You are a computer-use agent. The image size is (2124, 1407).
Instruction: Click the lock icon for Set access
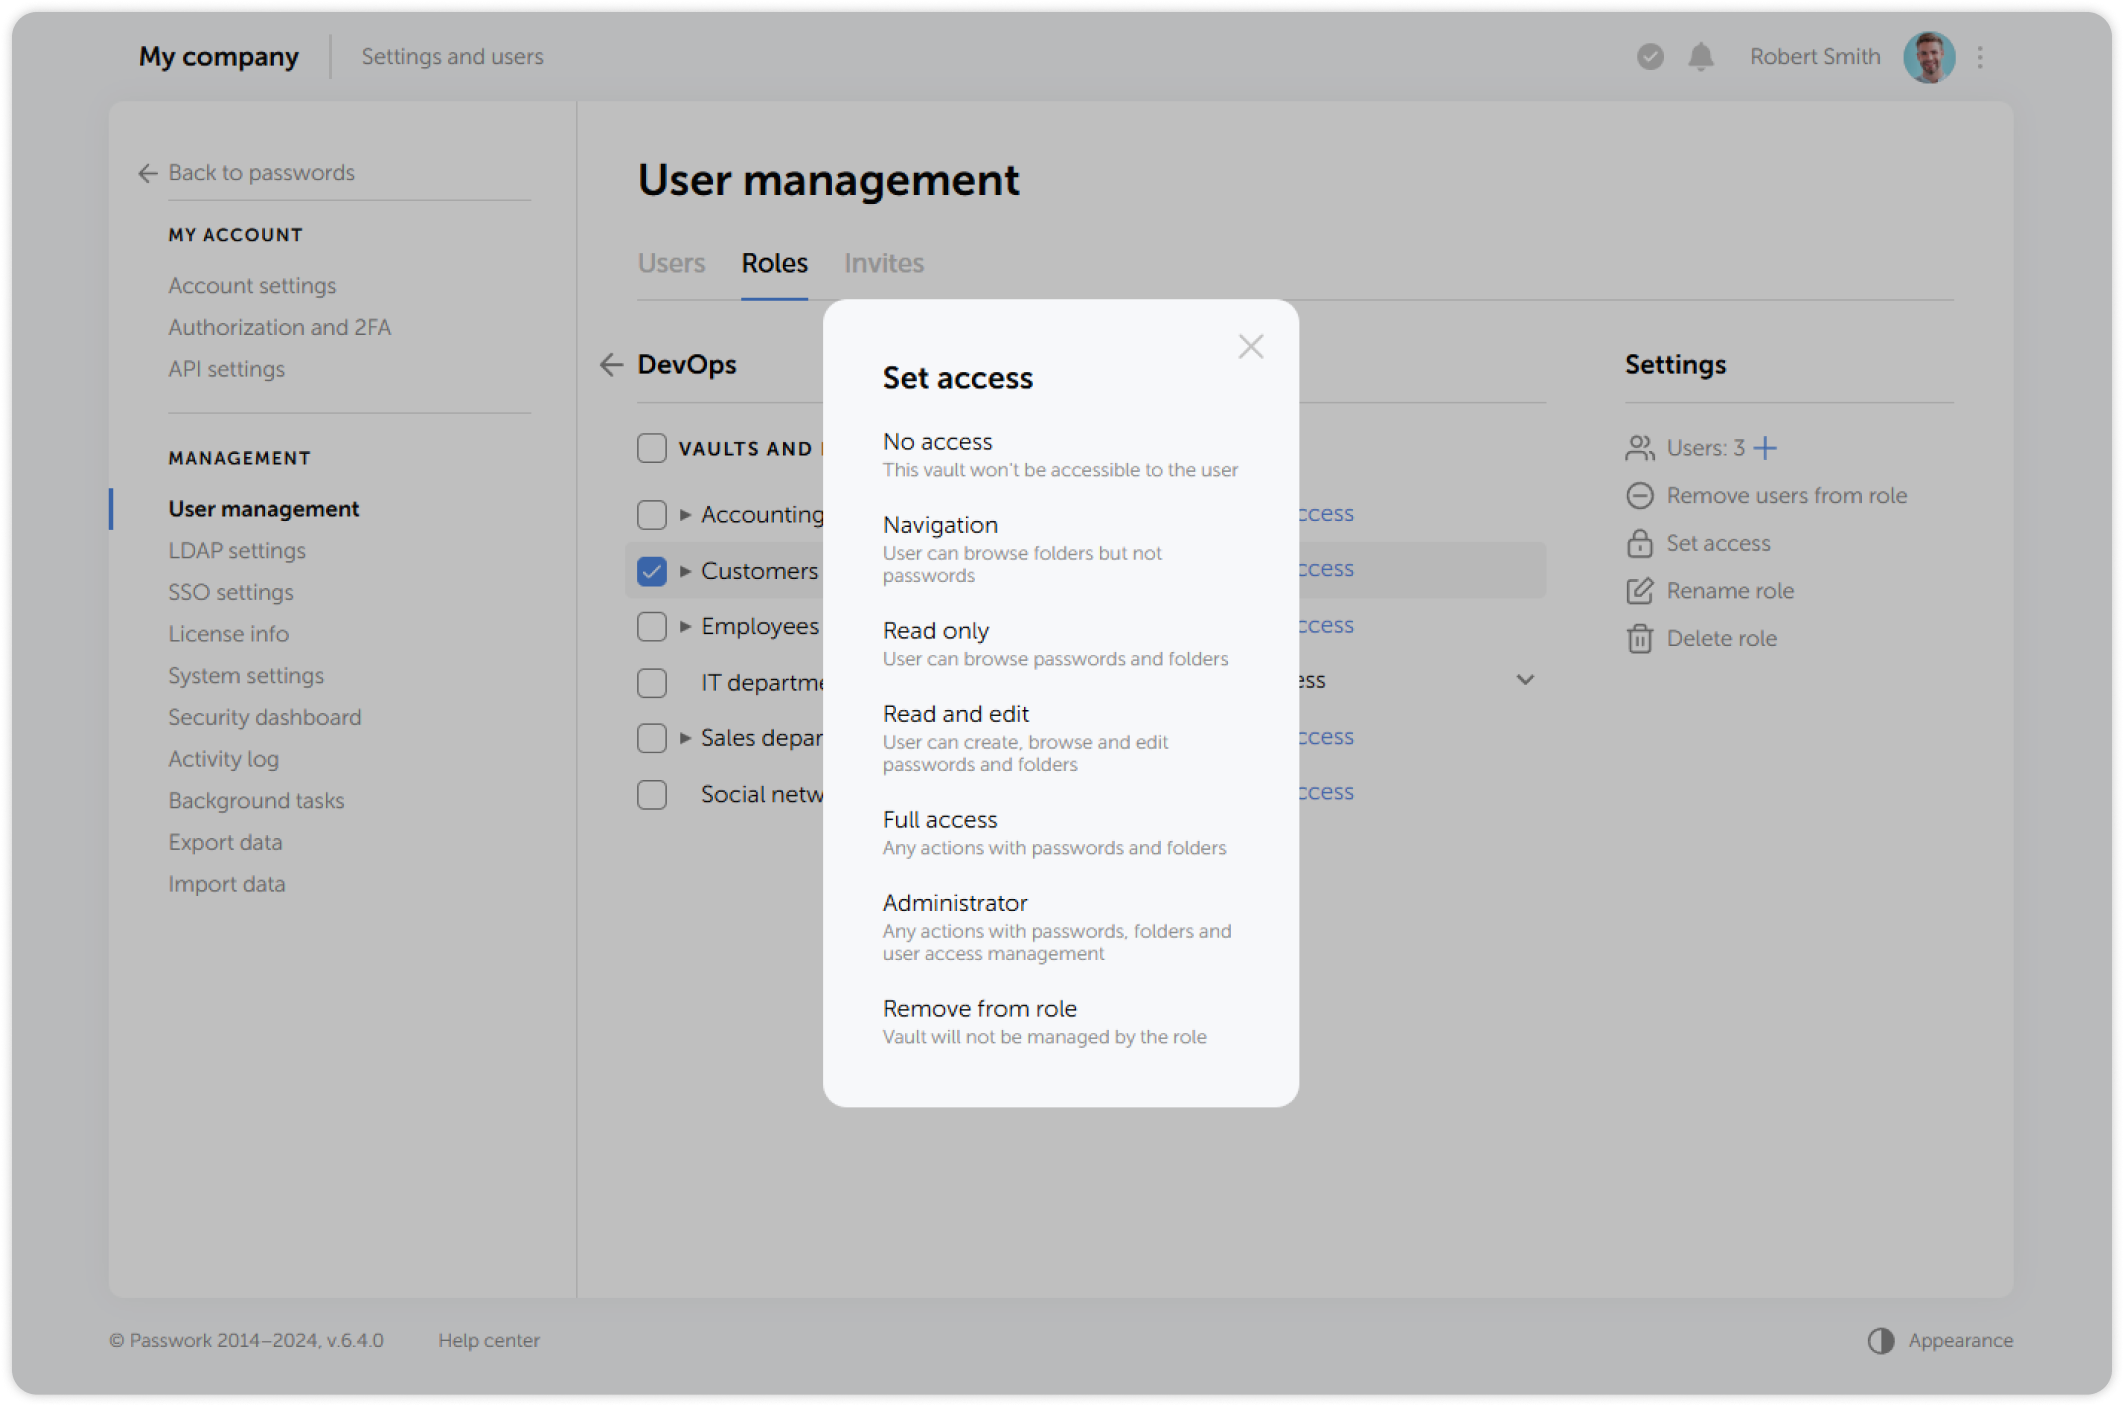[1639, 544]
